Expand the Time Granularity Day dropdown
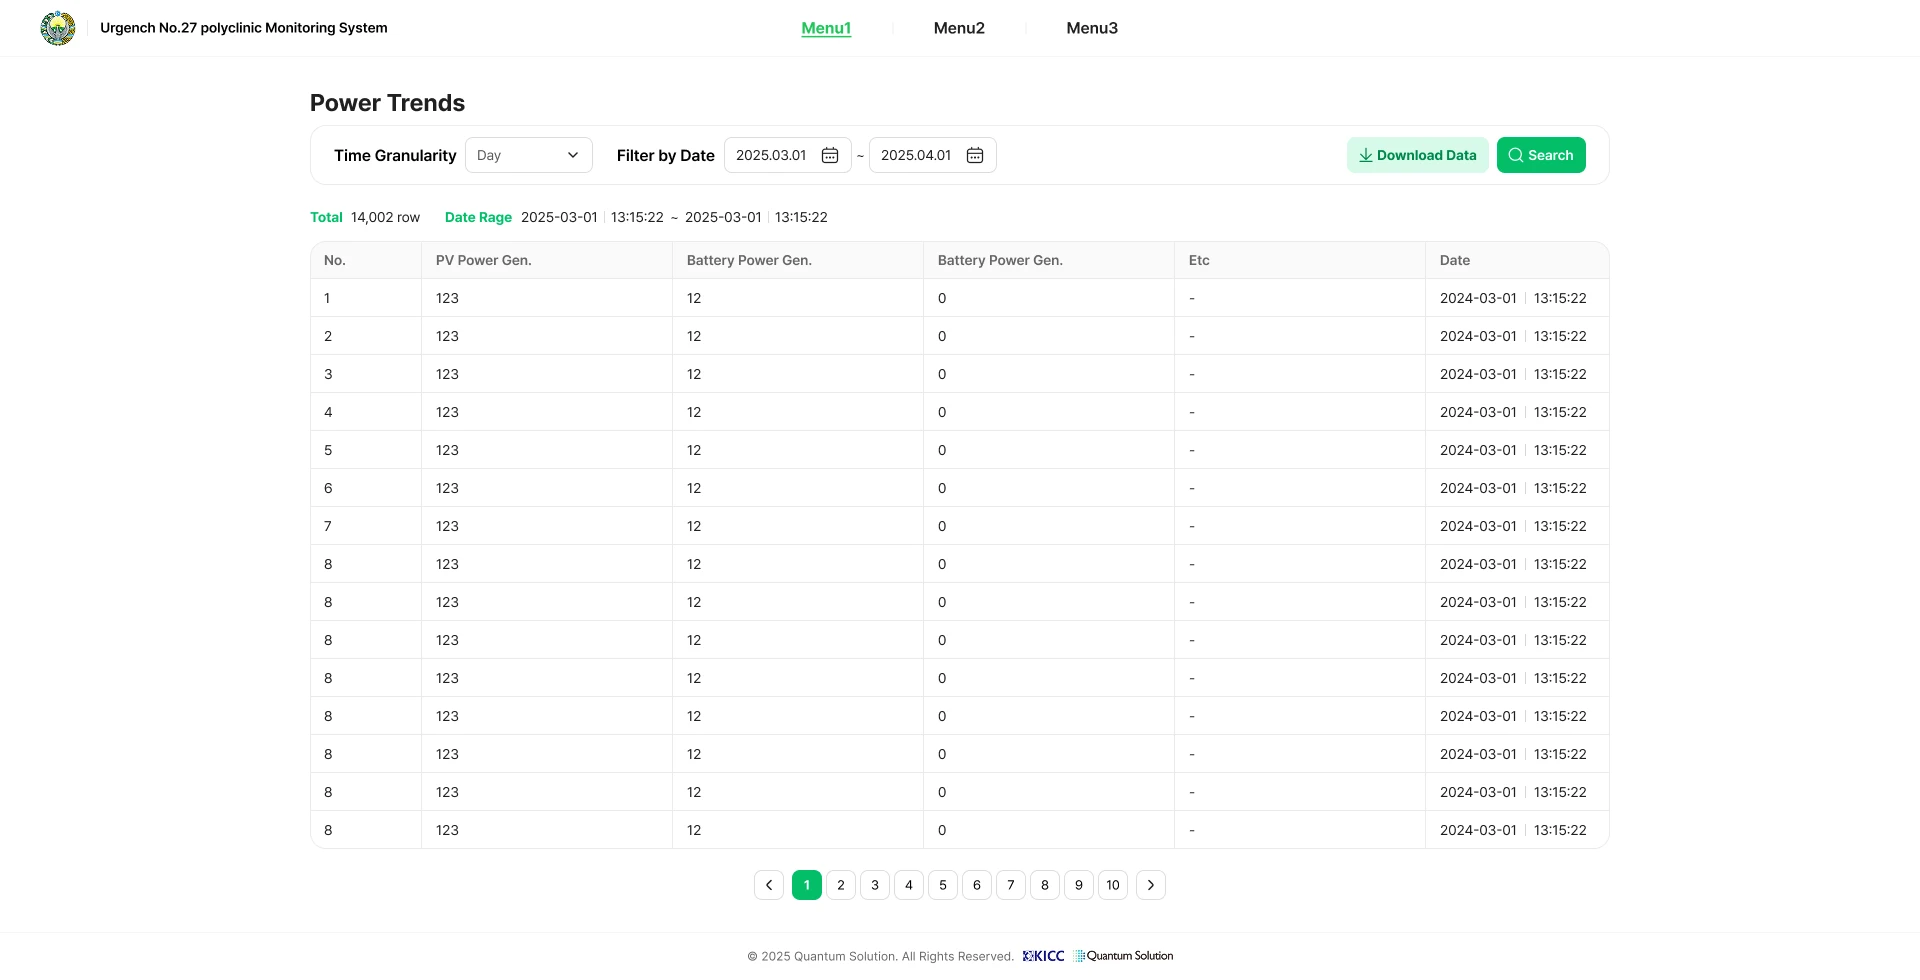Viewport: 1920px width, 980px height. click(529, 155)
